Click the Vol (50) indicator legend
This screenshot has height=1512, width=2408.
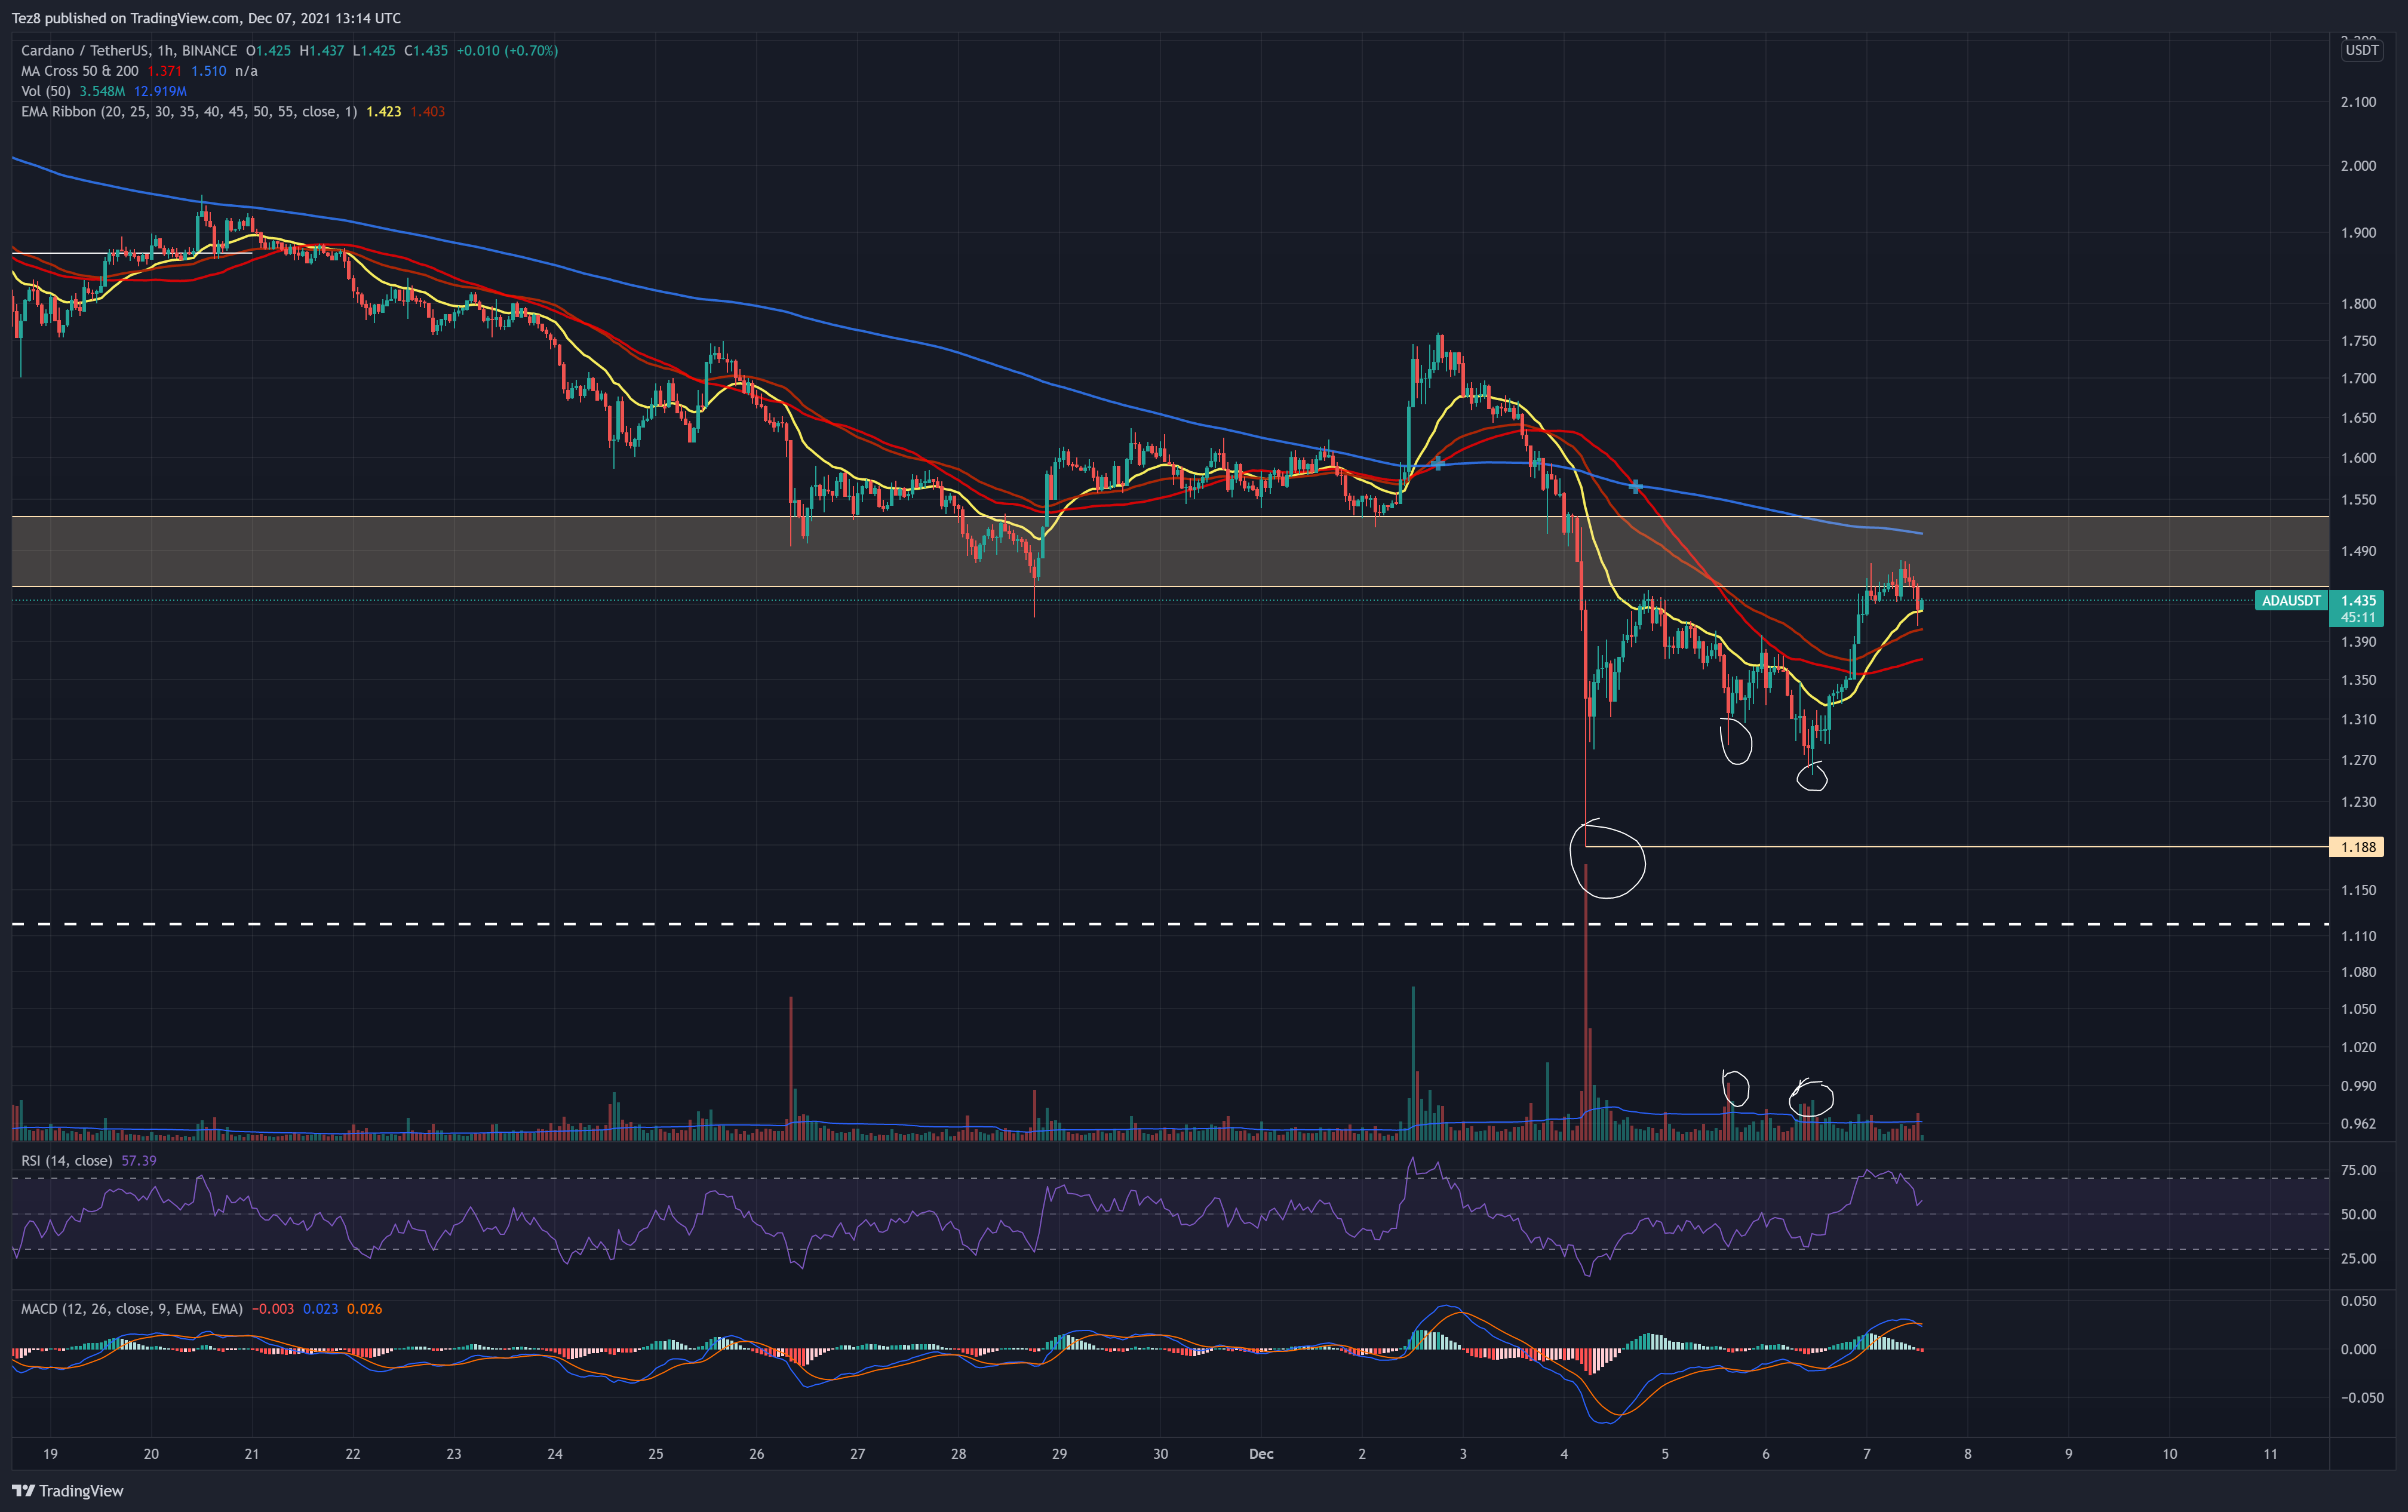pyautogui.click(x=46, y=91)
